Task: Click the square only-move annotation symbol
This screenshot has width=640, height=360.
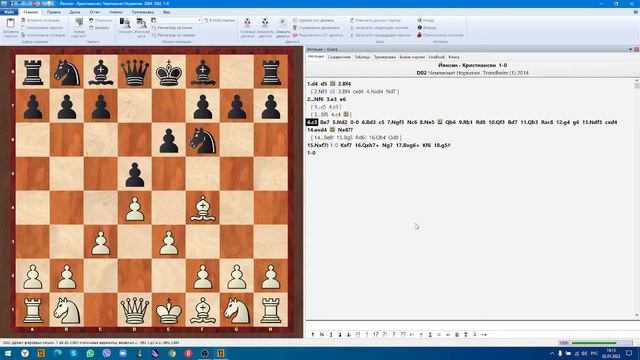Action: 358,335
